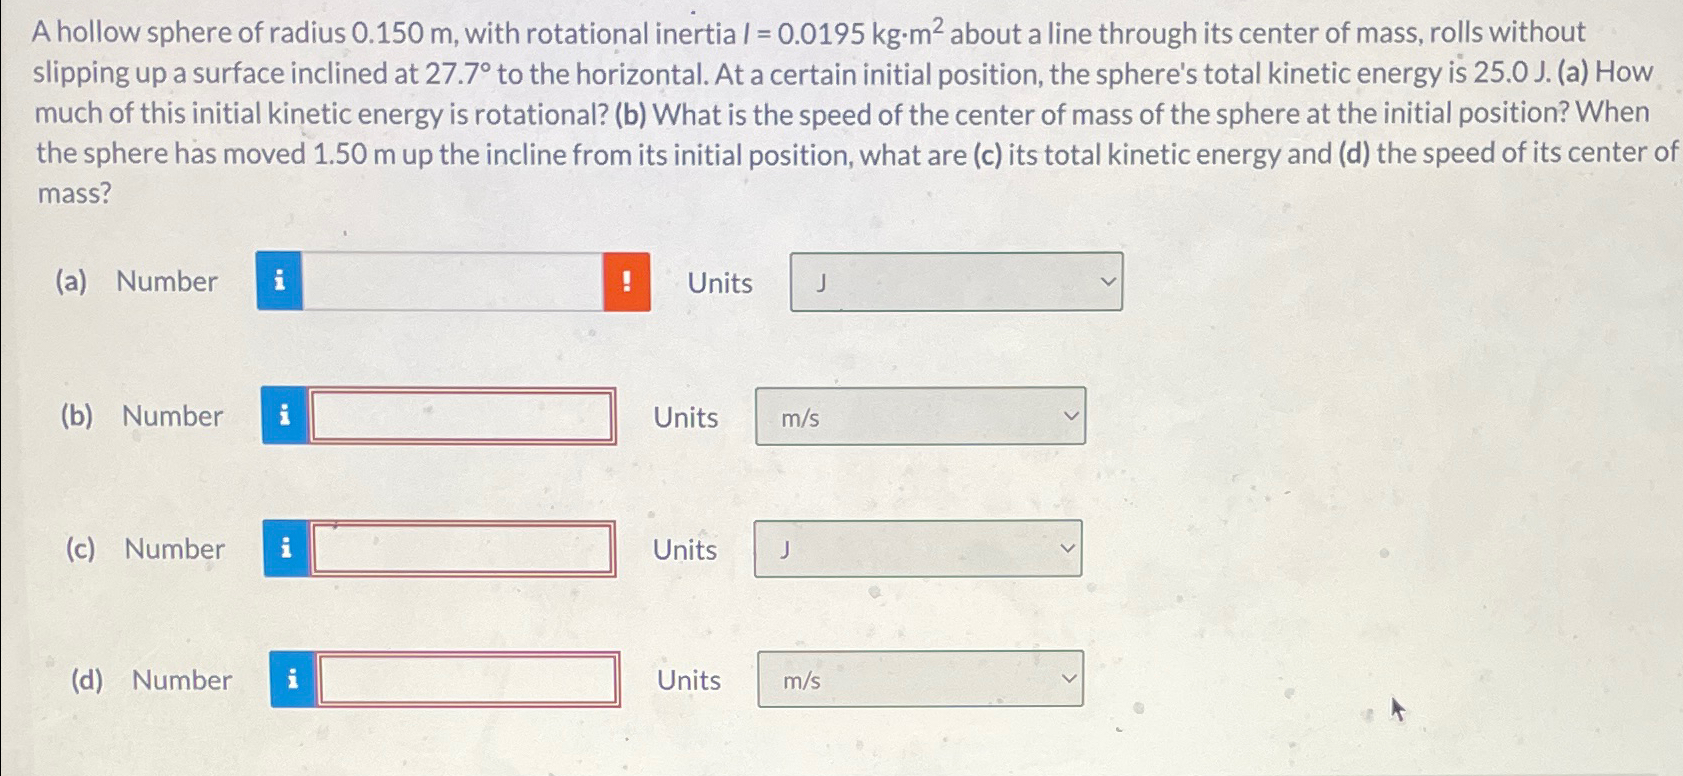This screenshot has height=776, width=1683.
Task: Select the i tooltip beside question (c)
Action: (x=285, y=548)
